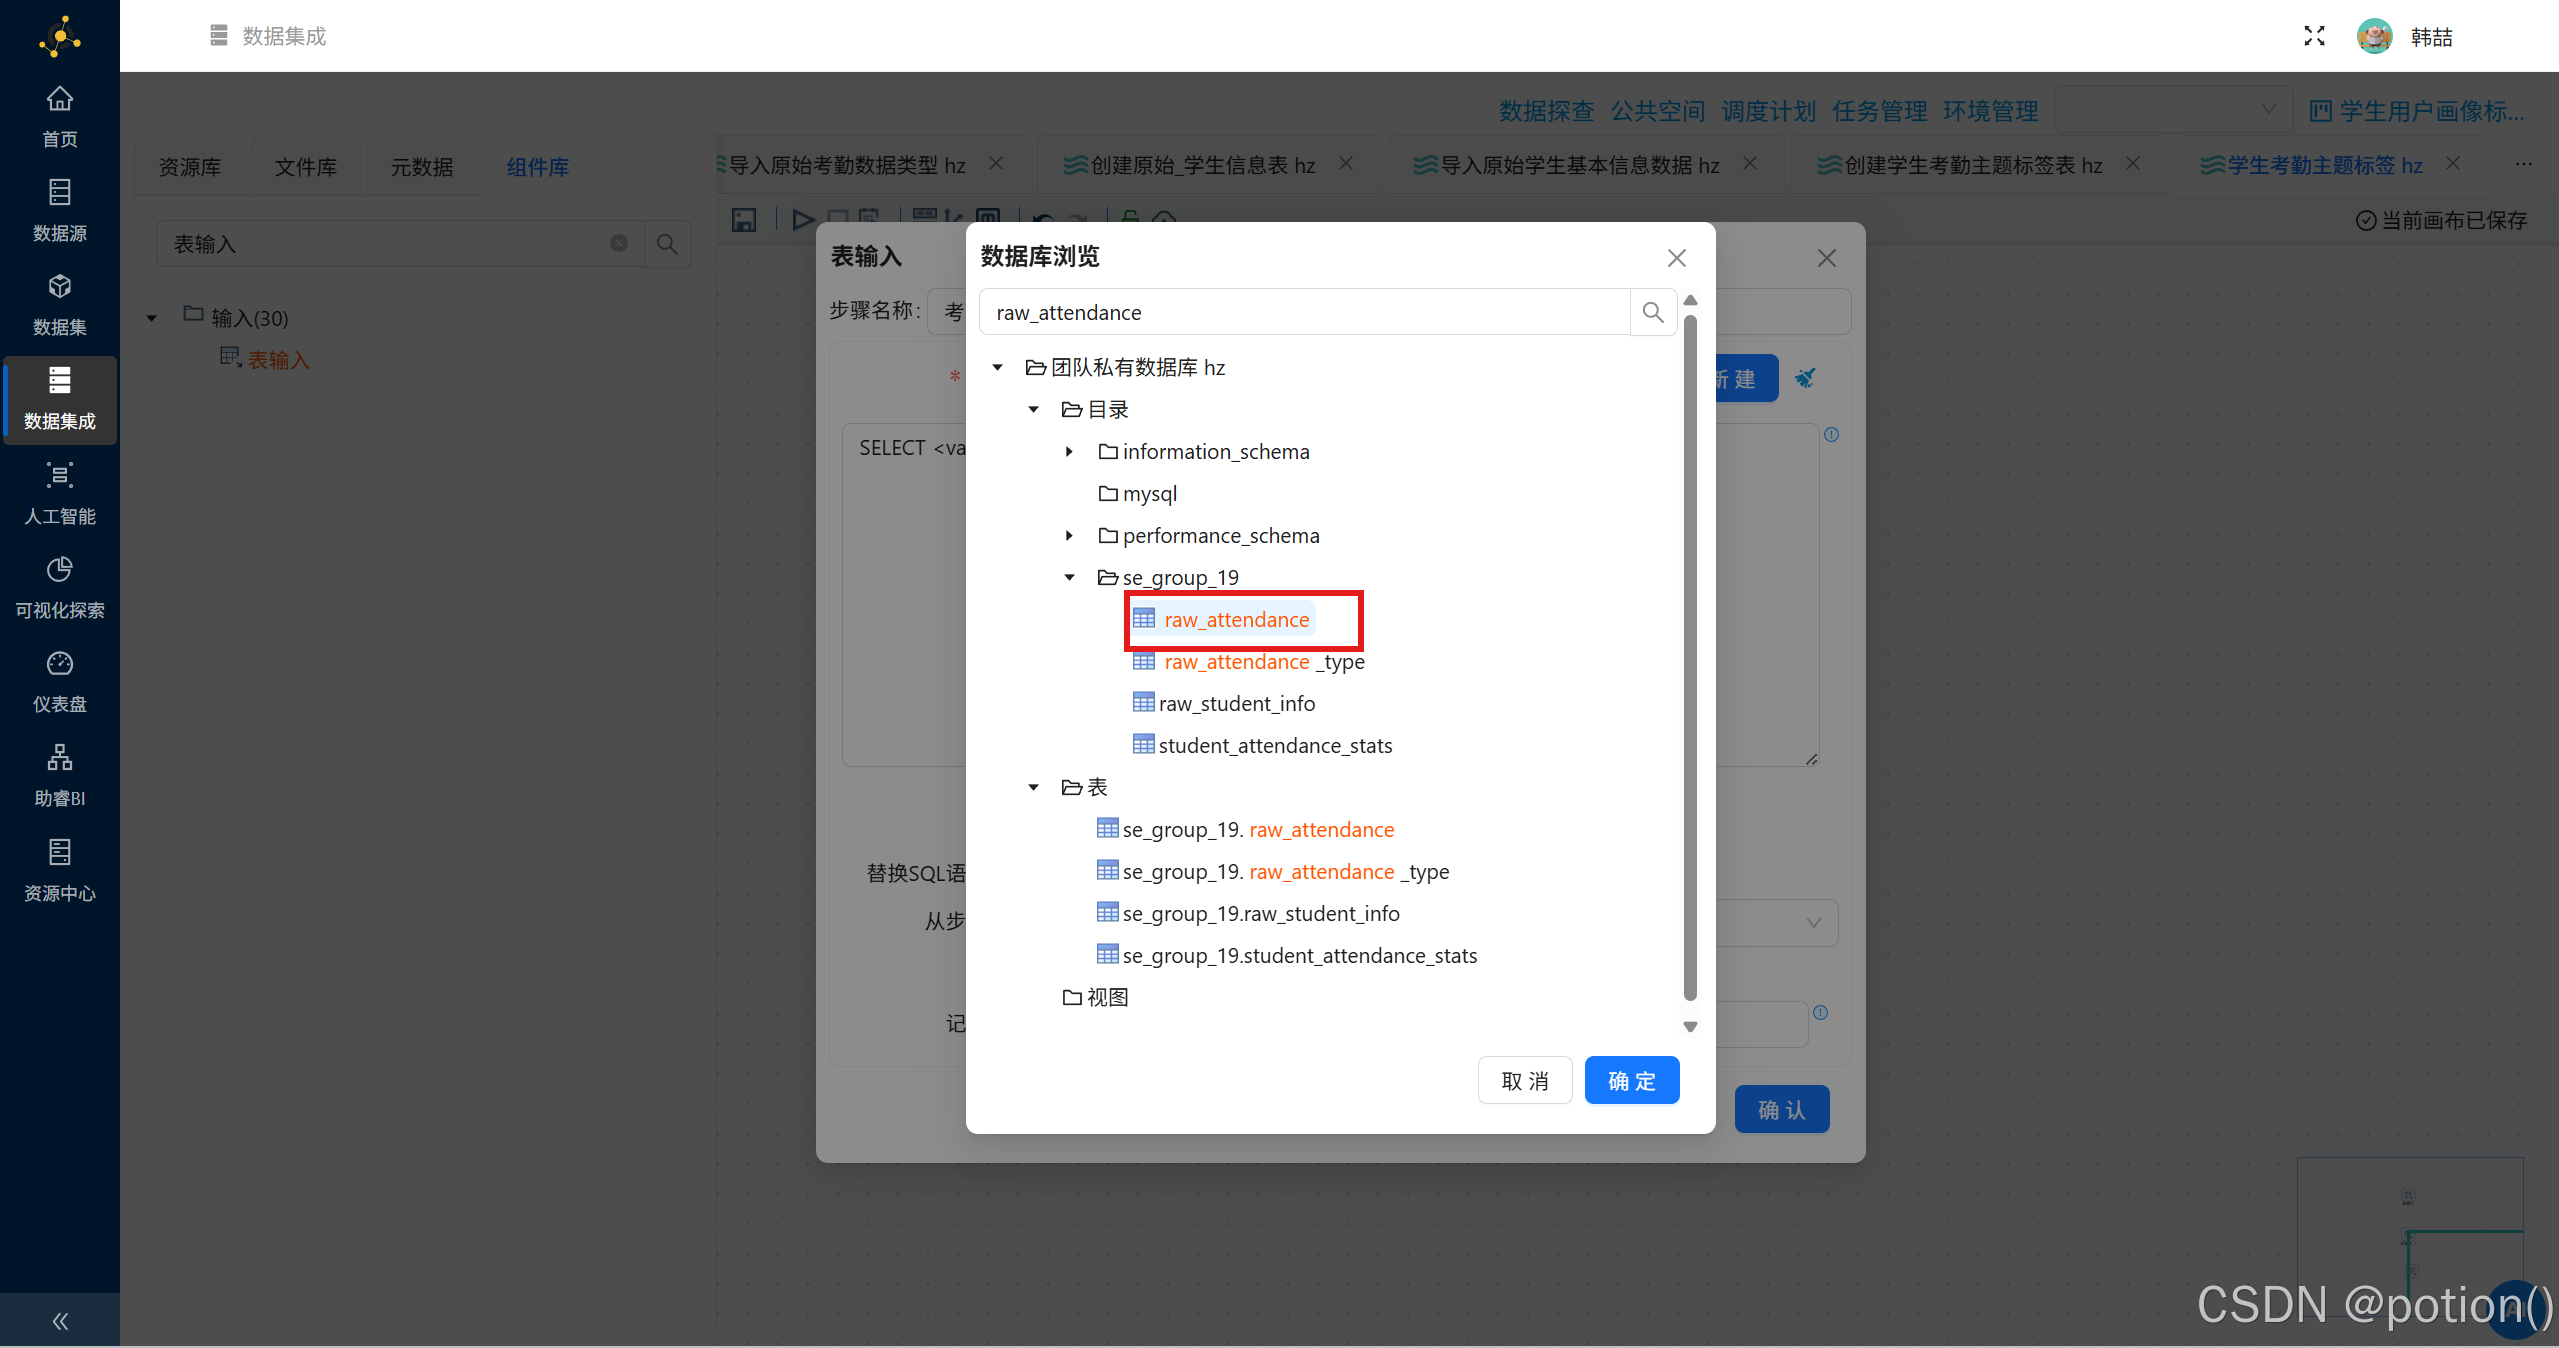Open the more tabs ellipsis menu
This screenshot has width=2559, height=1348.
2524,164
